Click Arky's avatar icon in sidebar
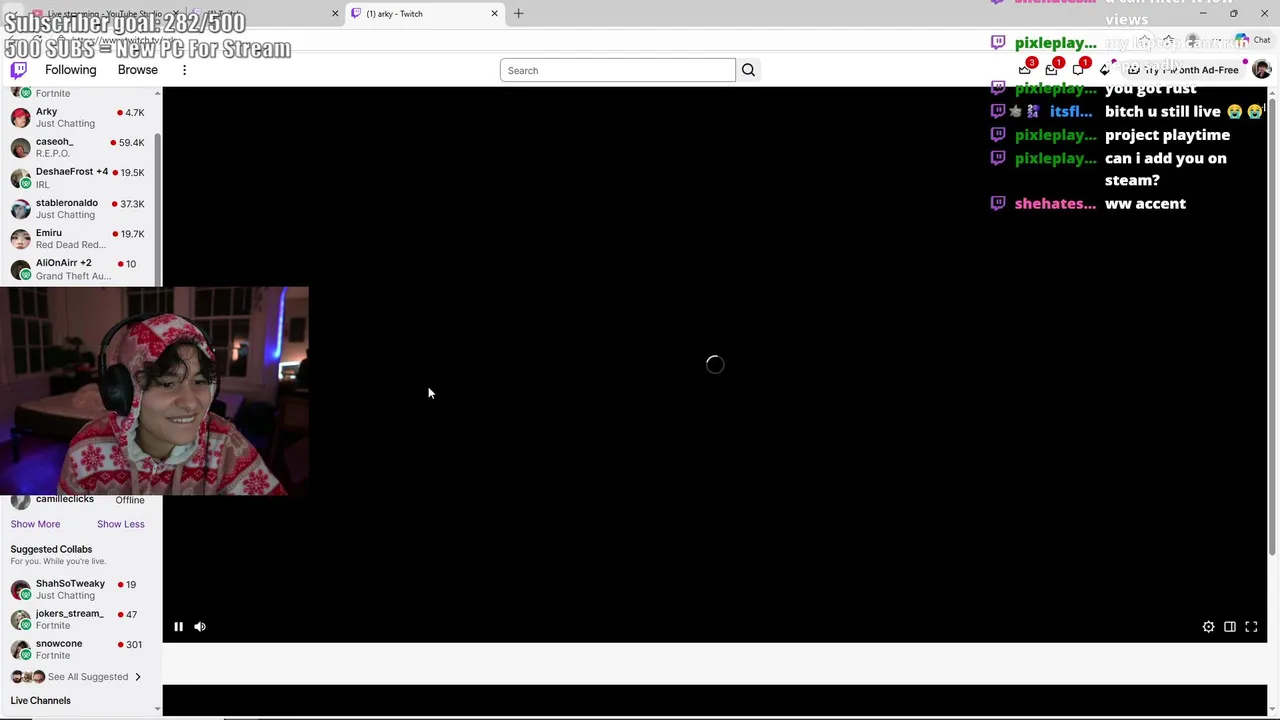 point(20,117)
